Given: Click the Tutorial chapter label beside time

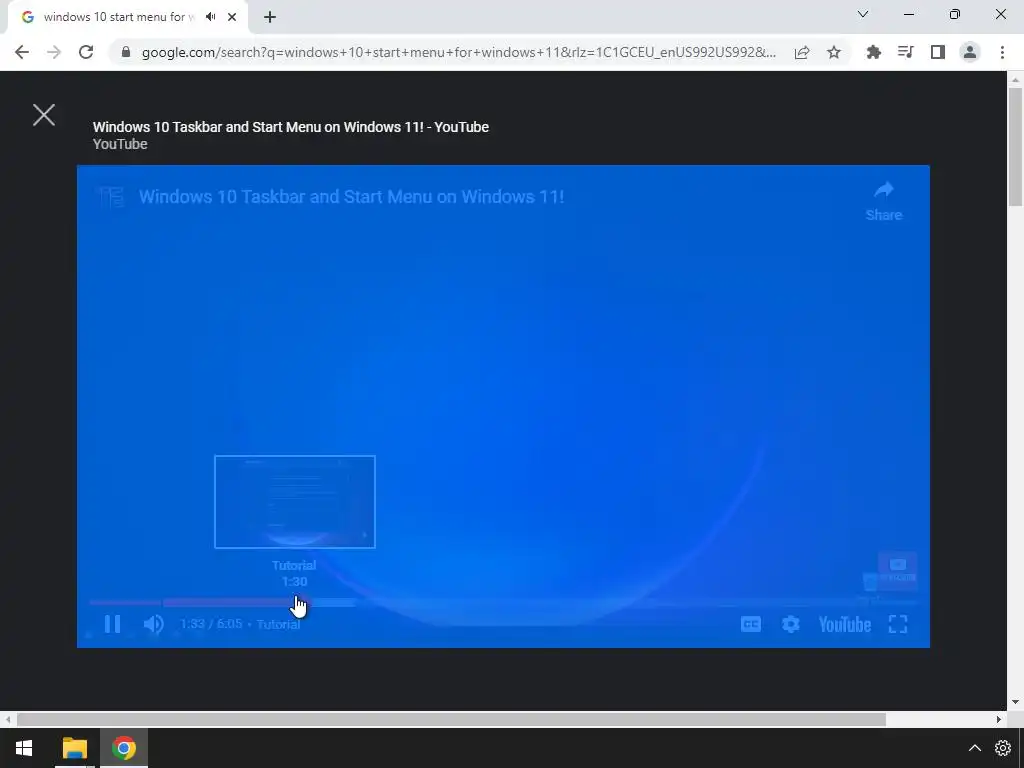Looking at the screenshot, I should [278, 624].
